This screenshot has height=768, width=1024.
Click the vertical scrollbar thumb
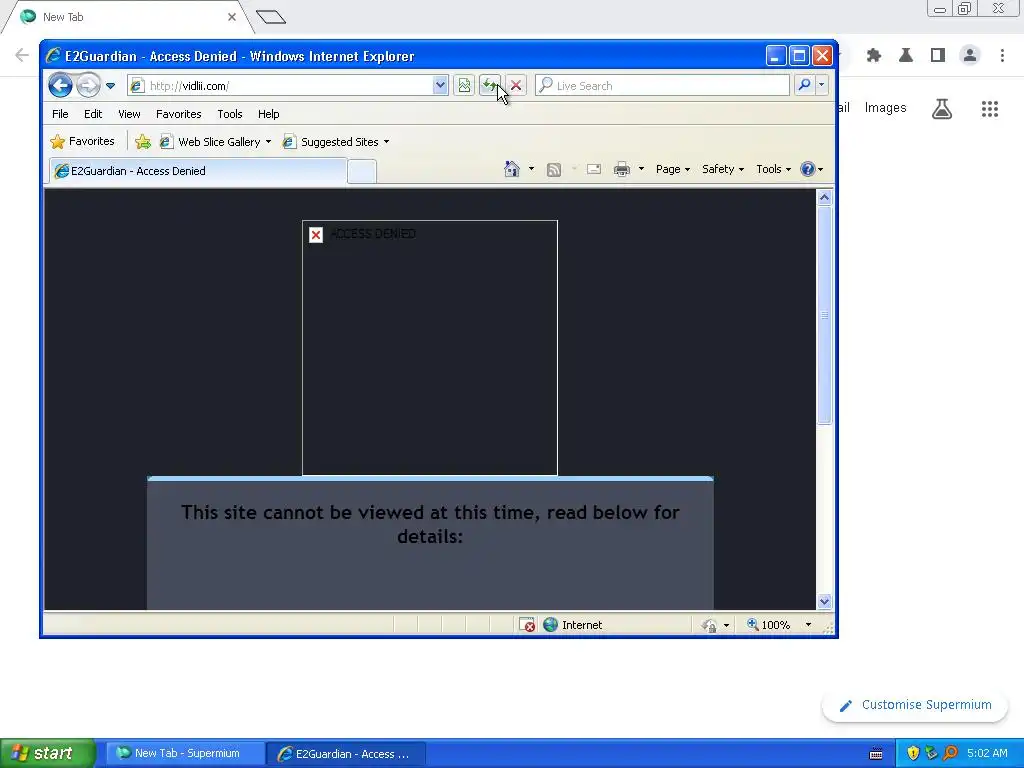(x=824, y=315)
